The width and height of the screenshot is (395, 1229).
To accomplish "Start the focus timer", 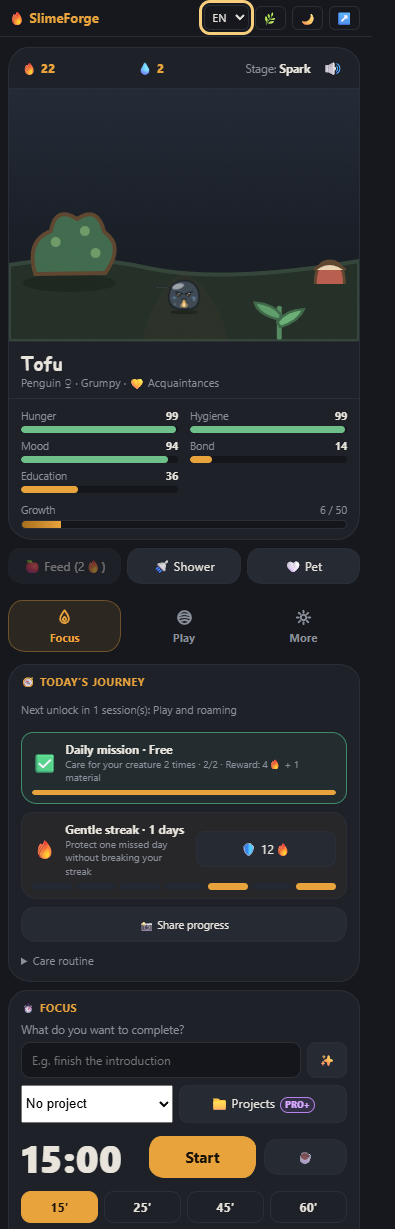I will 202,1157.
